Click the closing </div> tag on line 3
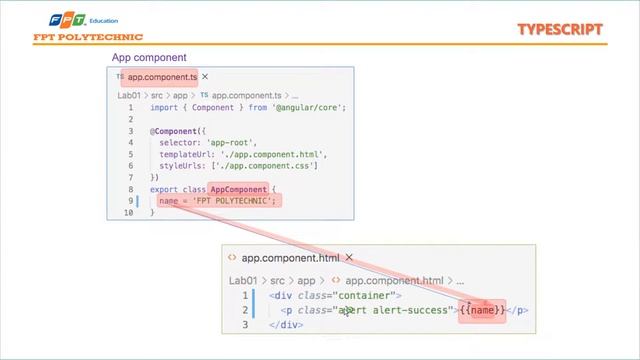The height and width of the screenshot is (360, 640). [x=286, y=325]
